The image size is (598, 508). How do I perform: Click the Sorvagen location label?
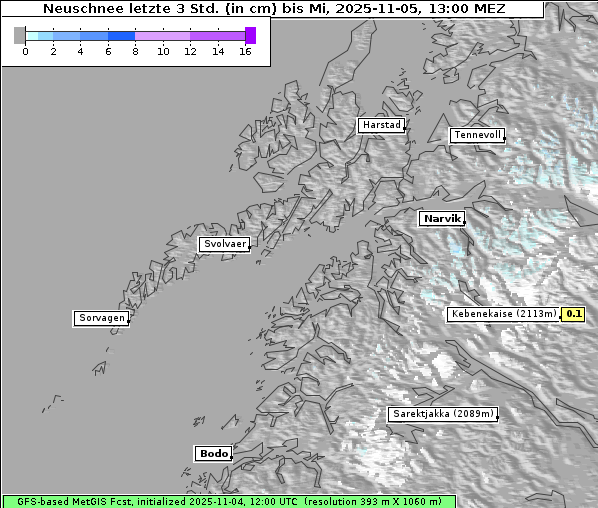[101, 318]
